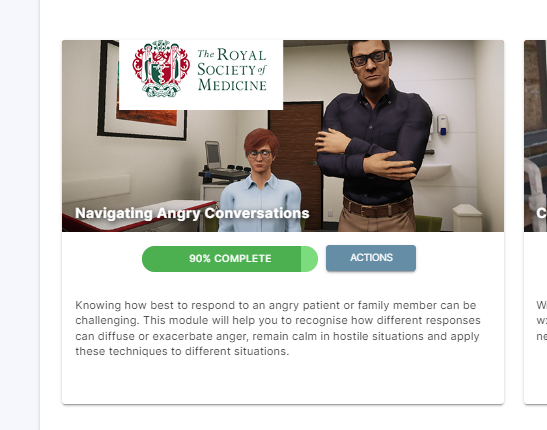
Task: Click the empty white area below the description
Action: coord(283,381)
